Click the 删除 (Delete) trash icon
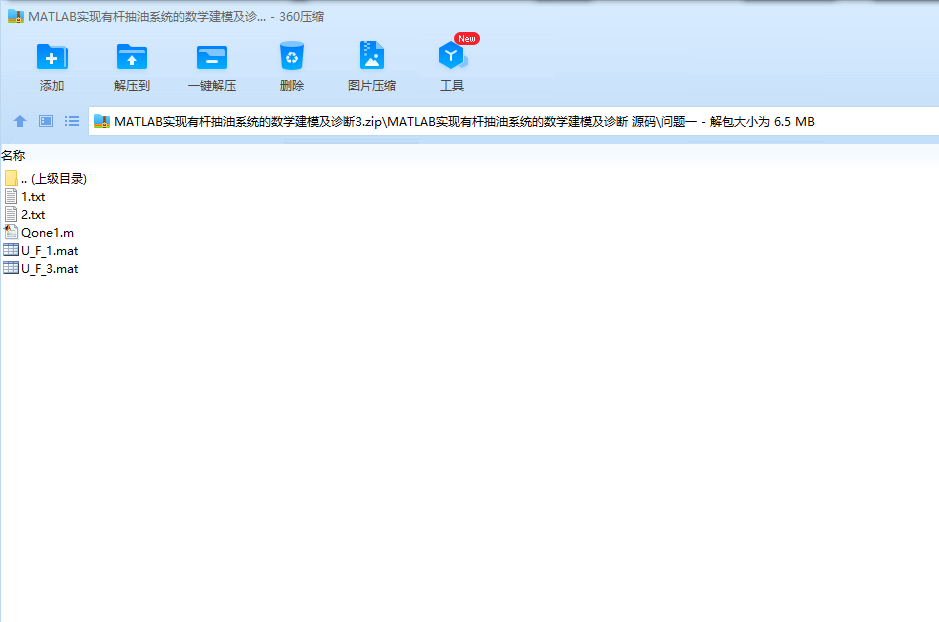 click(292, 56)
